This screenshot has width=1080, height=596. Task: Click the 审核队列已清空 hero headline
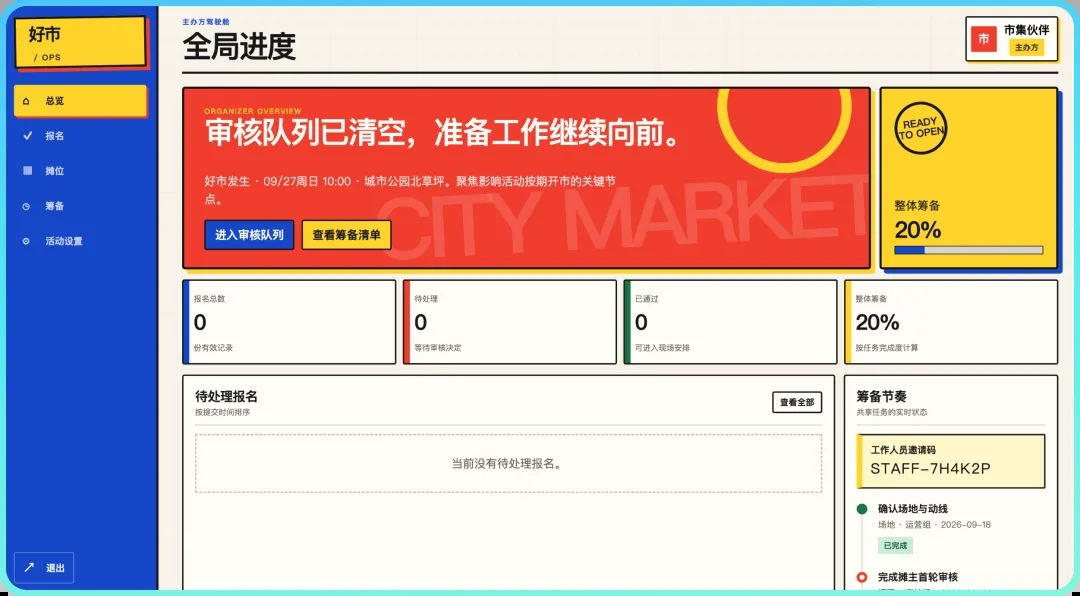coord(444,134)
